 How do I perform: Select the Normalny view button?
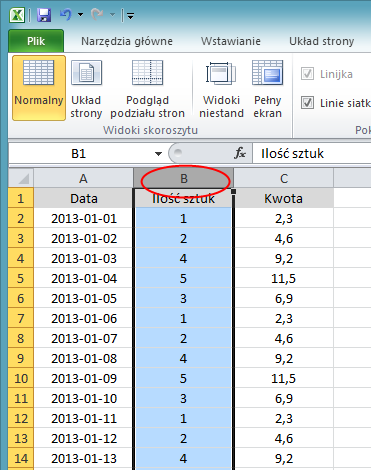(39, 88)
